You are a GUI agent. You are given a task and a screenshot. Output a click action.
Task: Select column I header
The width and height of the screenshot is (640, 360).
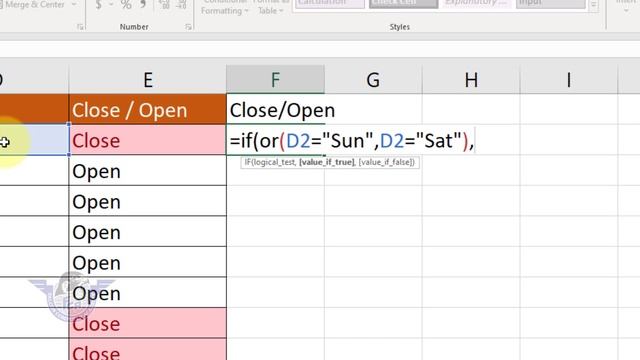pyautogui.click(x=569, y=80)
